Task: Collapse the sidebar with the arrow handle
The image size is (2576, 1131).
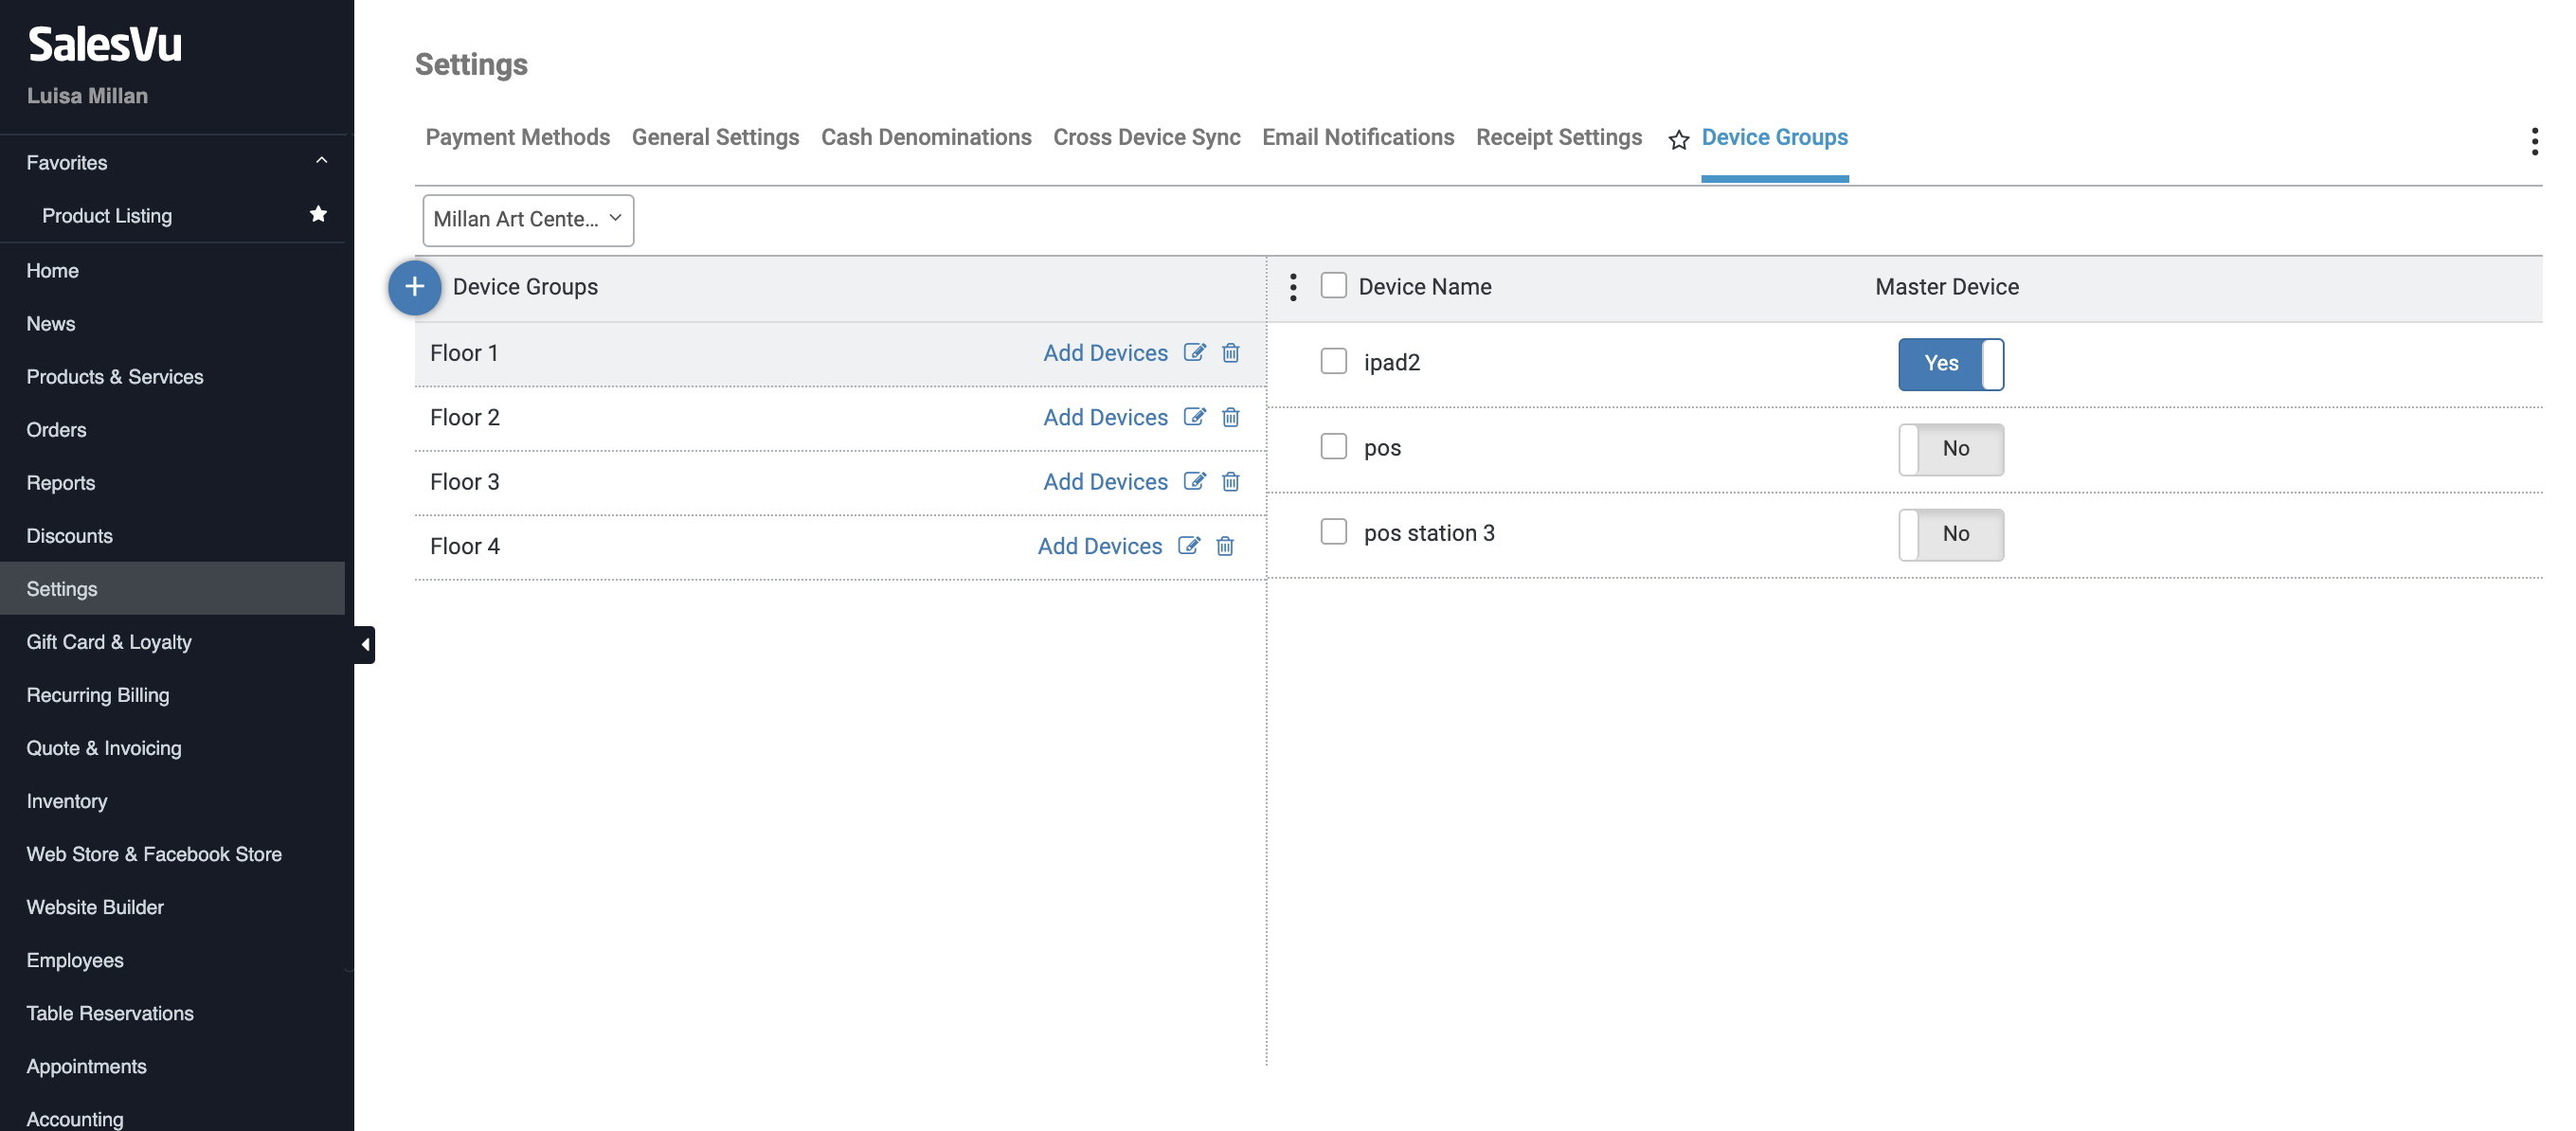Action: click(x=365, y=644)
